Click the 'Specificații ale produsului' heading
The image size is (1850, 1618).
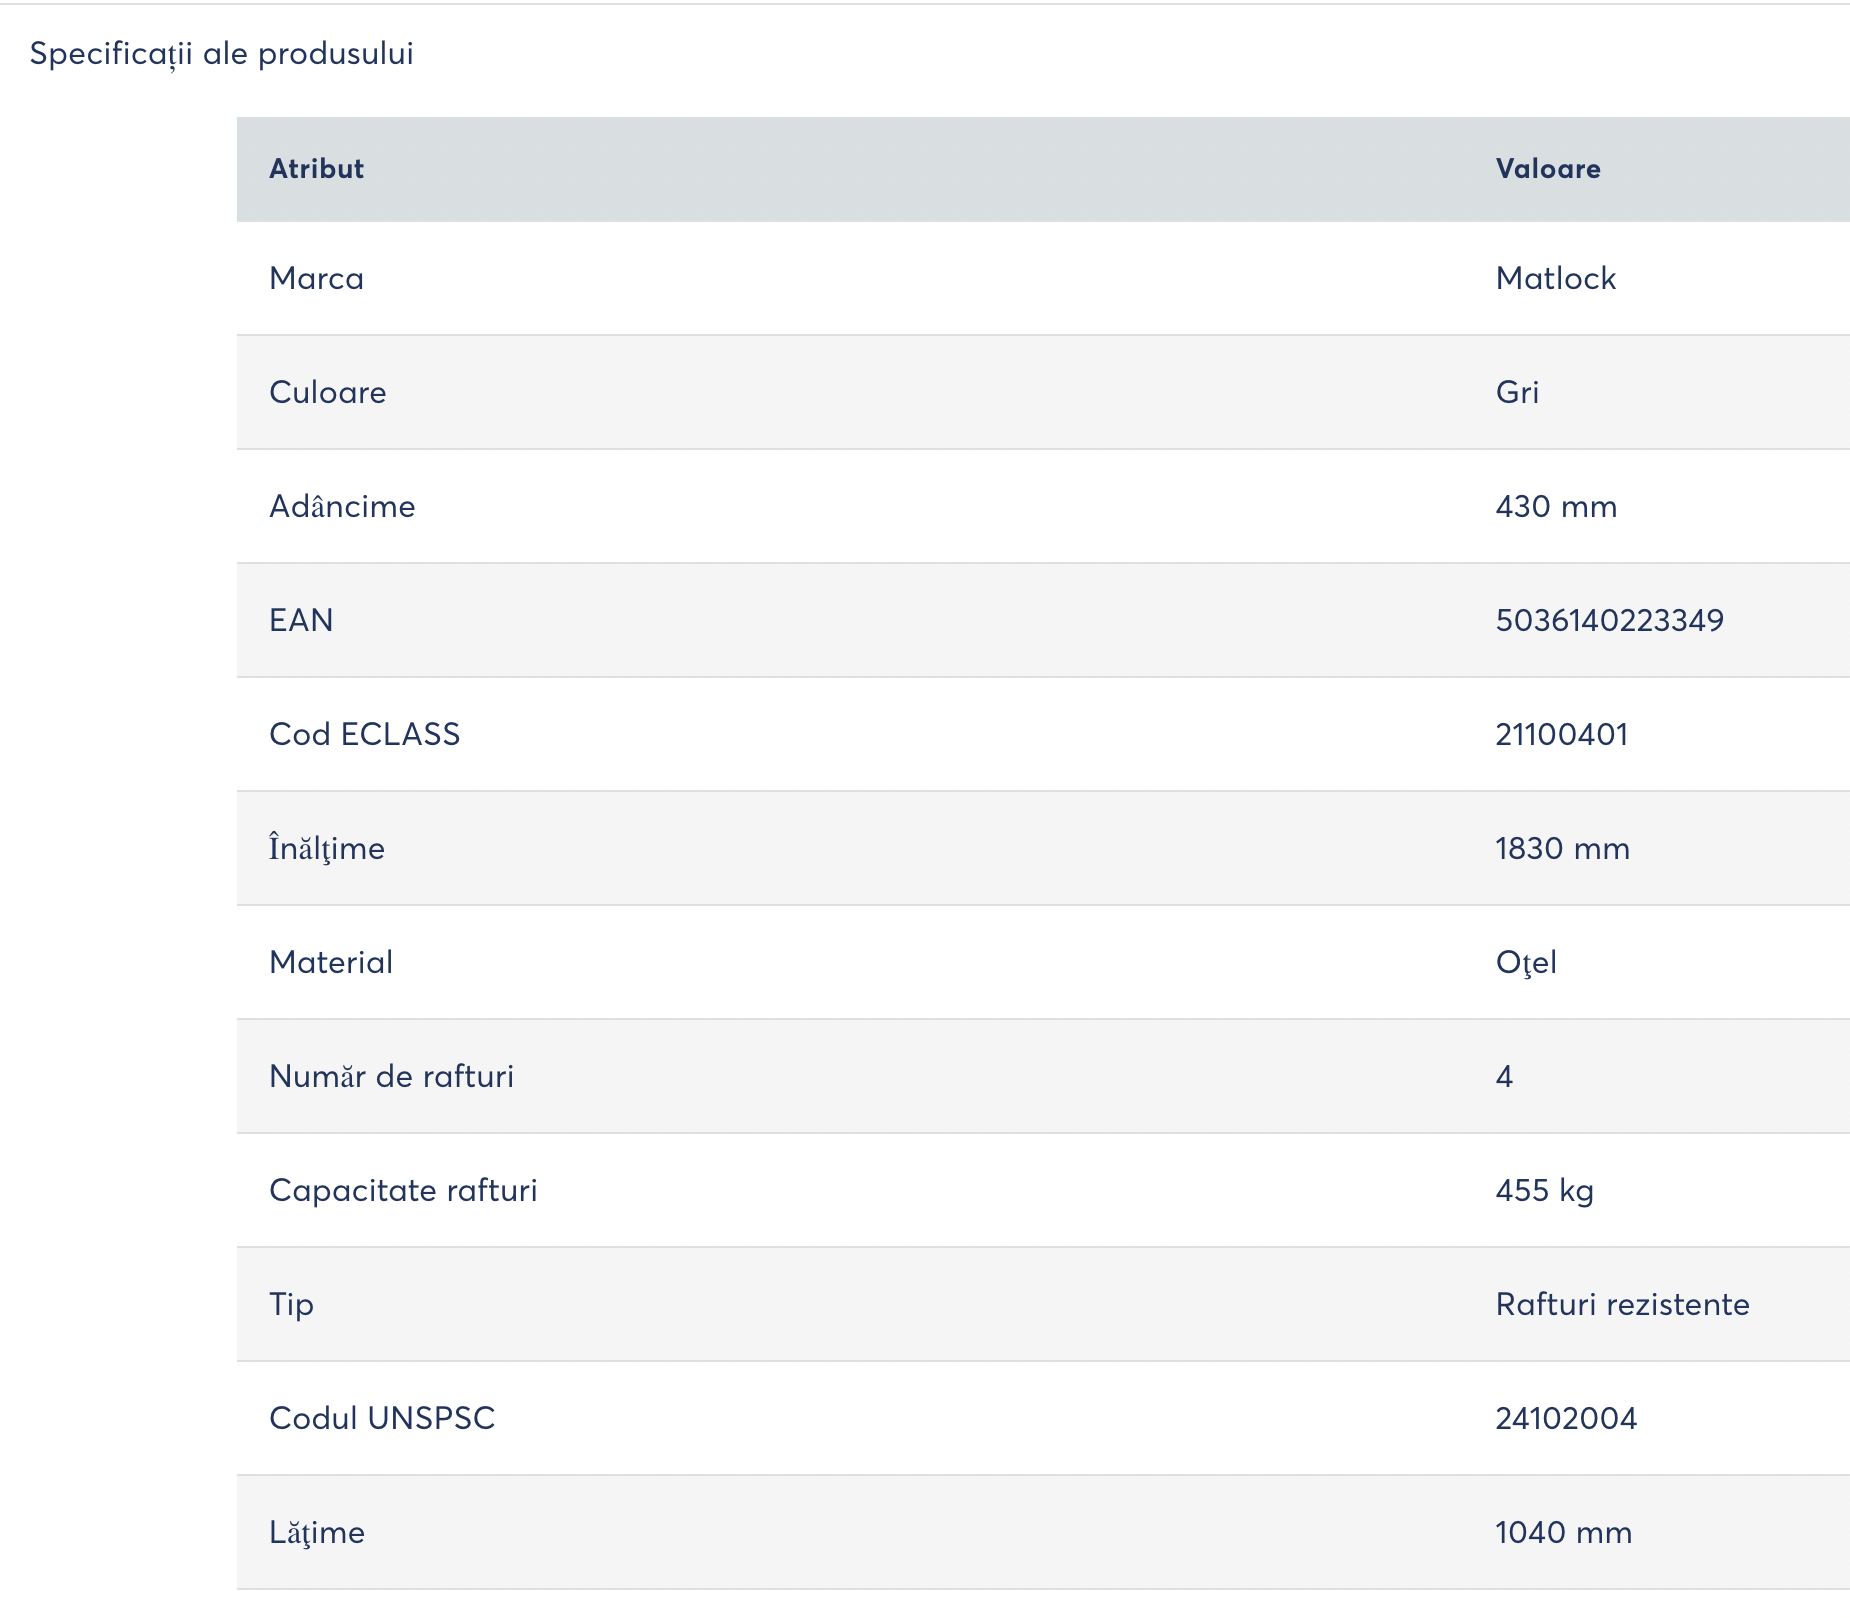pyautogui.click(x=221, y=54)
